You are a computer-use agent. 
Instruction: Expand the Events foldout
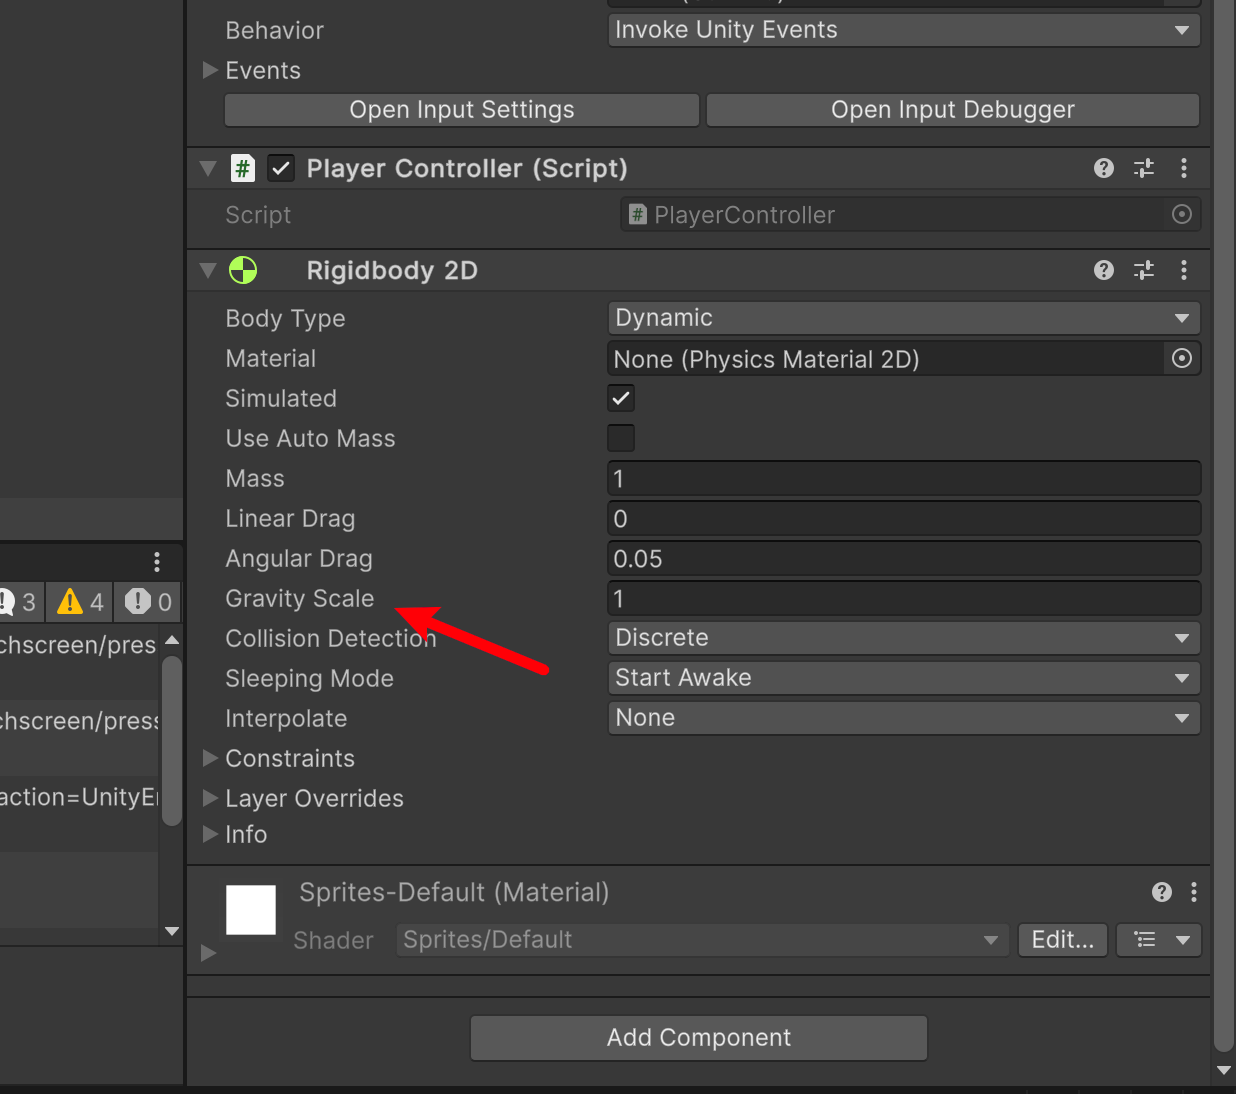pyautogui.click(x=210, y=70)
